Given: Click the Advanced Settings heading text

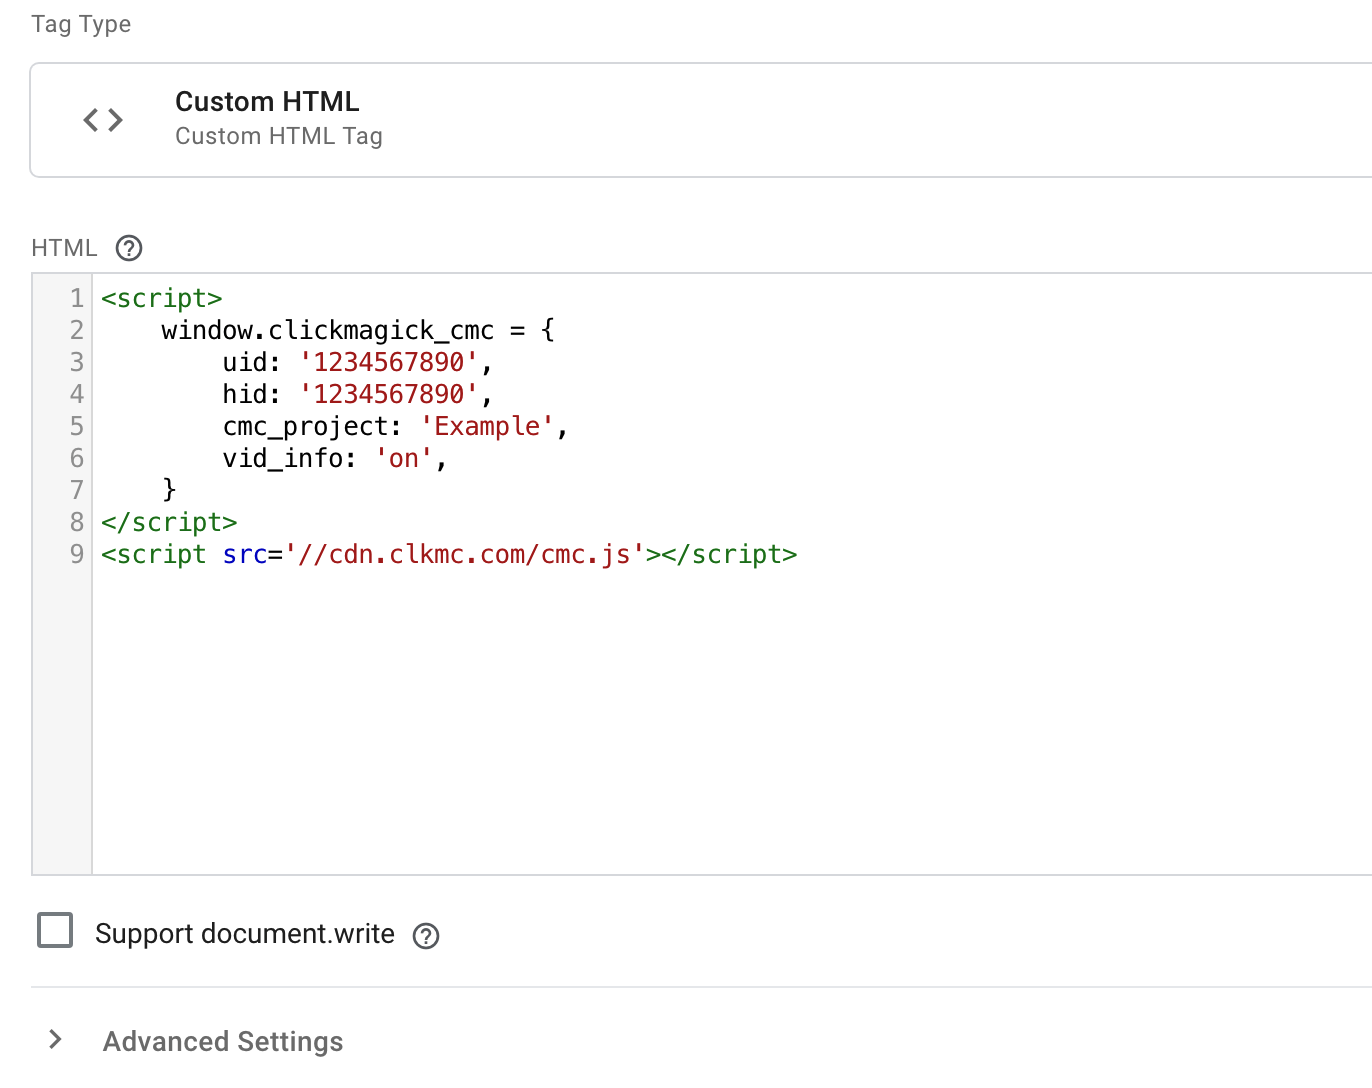Looking at the screenshot, I should [x=223, y=1041].
